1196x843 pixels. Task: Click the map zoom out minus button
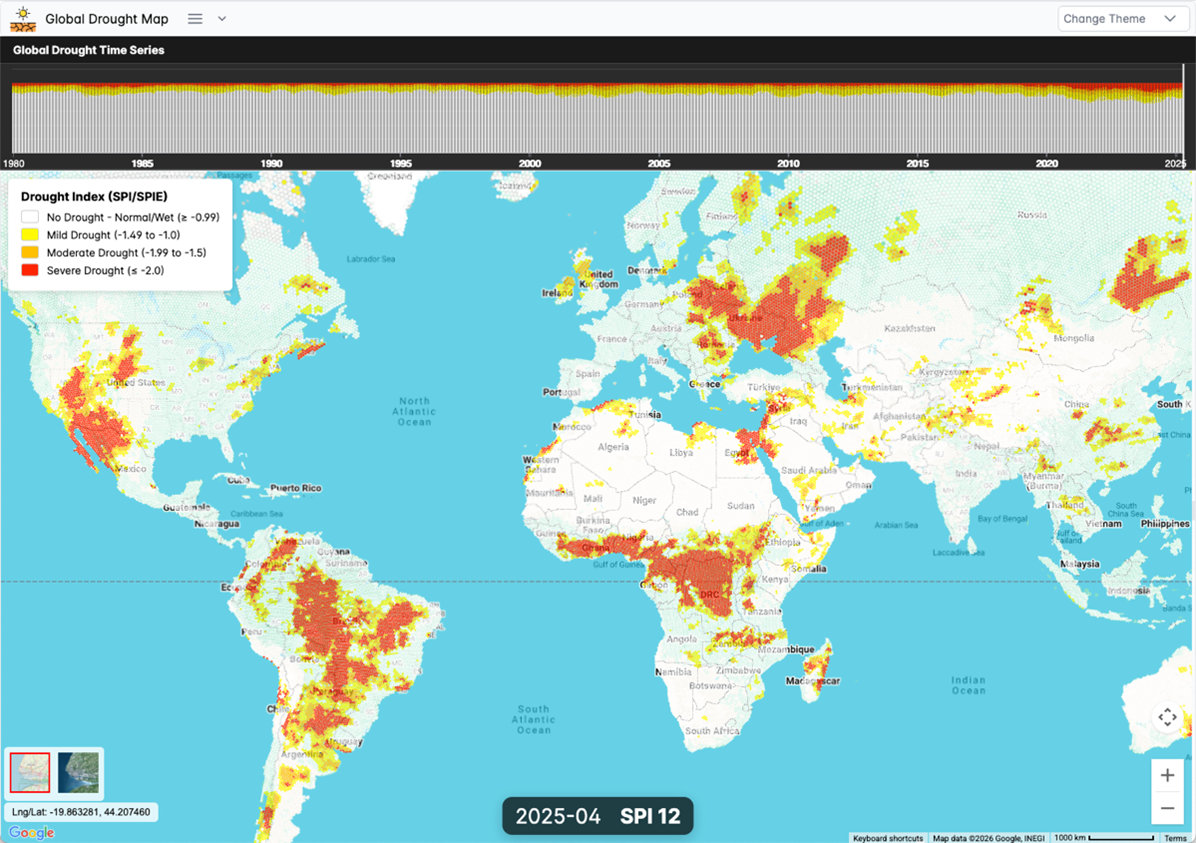click(1167, 807)
